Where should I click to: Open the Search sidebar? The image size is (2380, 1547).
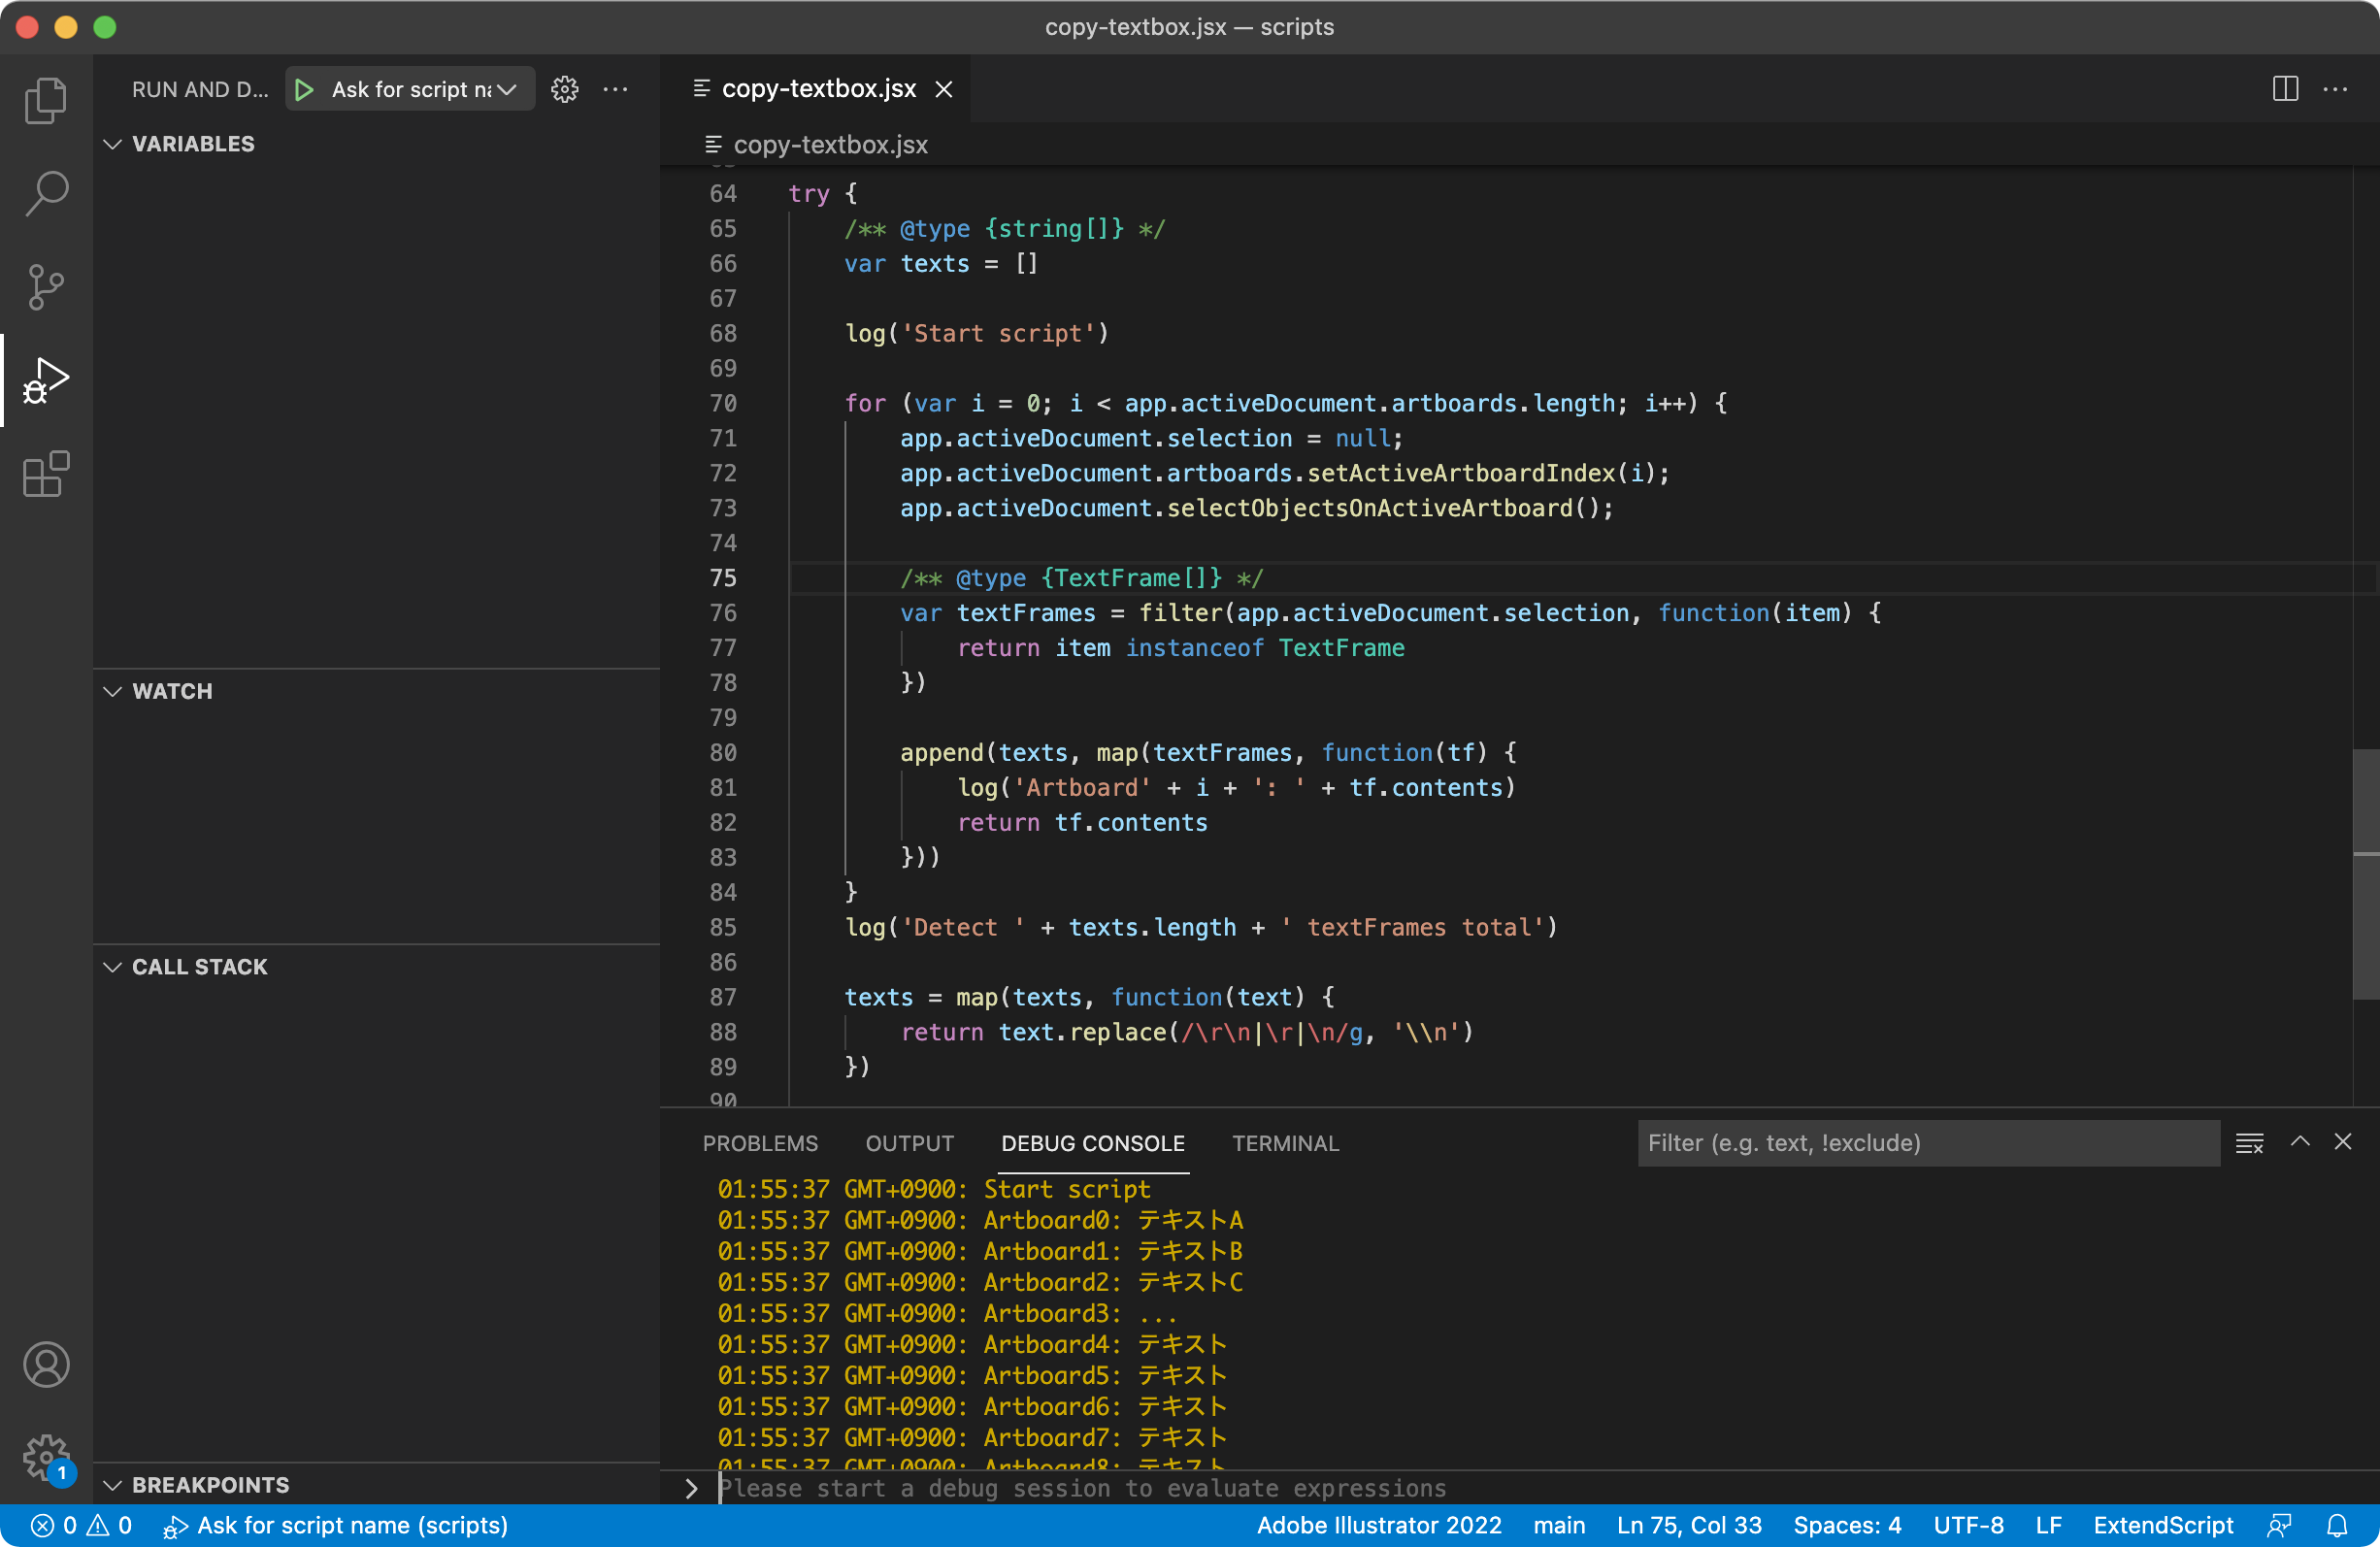(x=45, y=193)
